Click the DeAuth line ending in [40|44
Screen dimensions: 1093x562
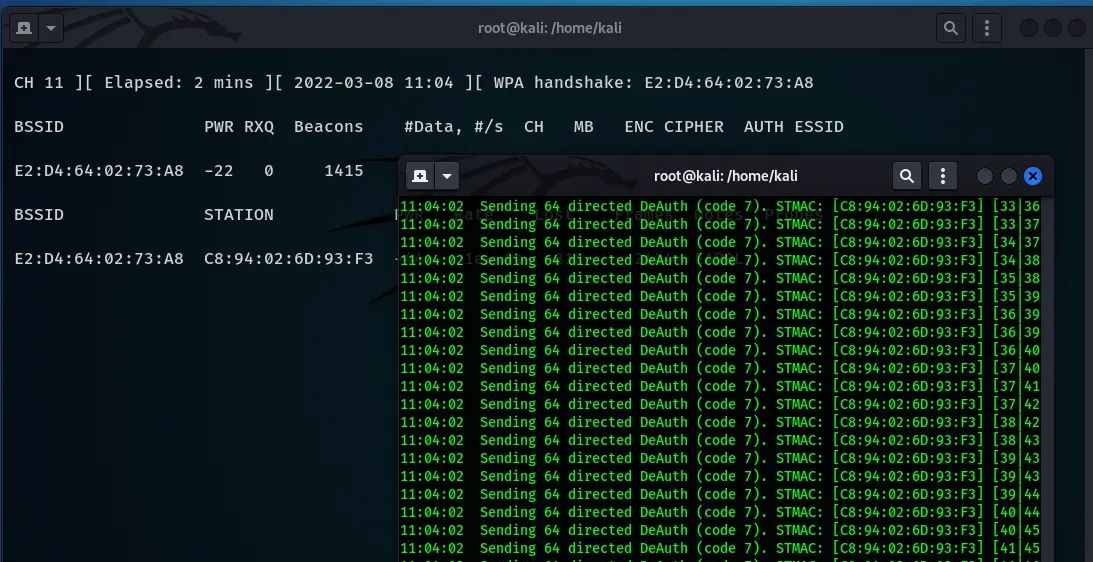coord(720,512)
